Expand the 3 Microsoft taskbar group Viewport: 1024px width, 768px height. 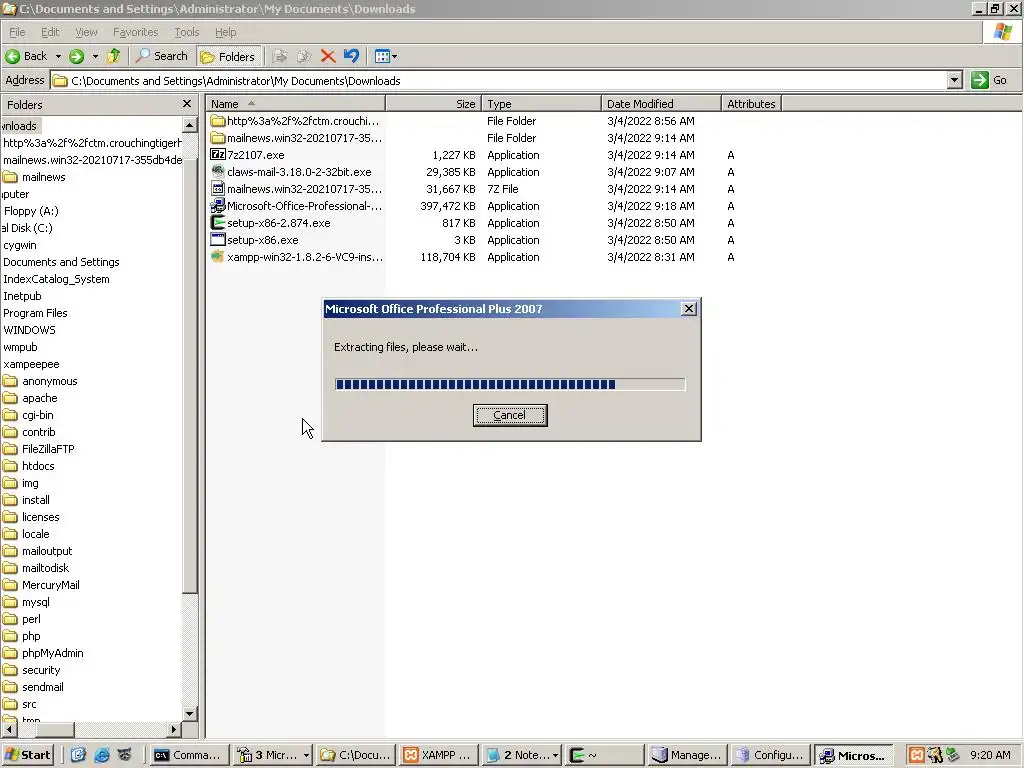[x=273, y=755]
